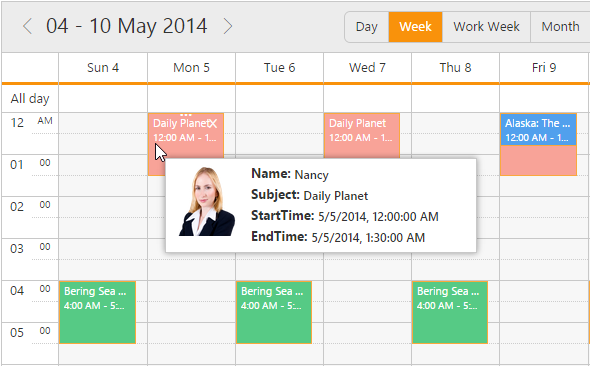Open the Wednesday Daily Planet appointment
This screenshot has height=366, width=590.
click(x=362, y=135)
